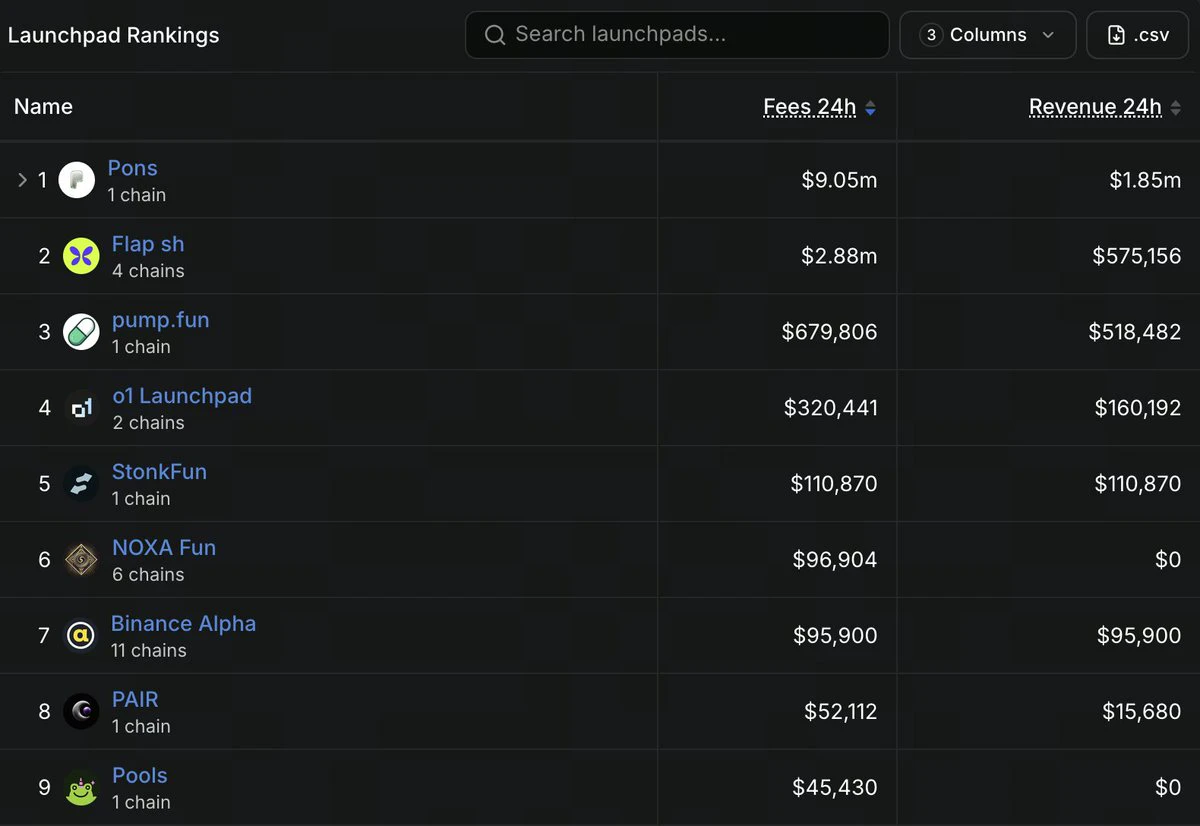The width and height of the screenshot is (1200, 826).
Task: Click the Name column header
Action: click(44, 107)
